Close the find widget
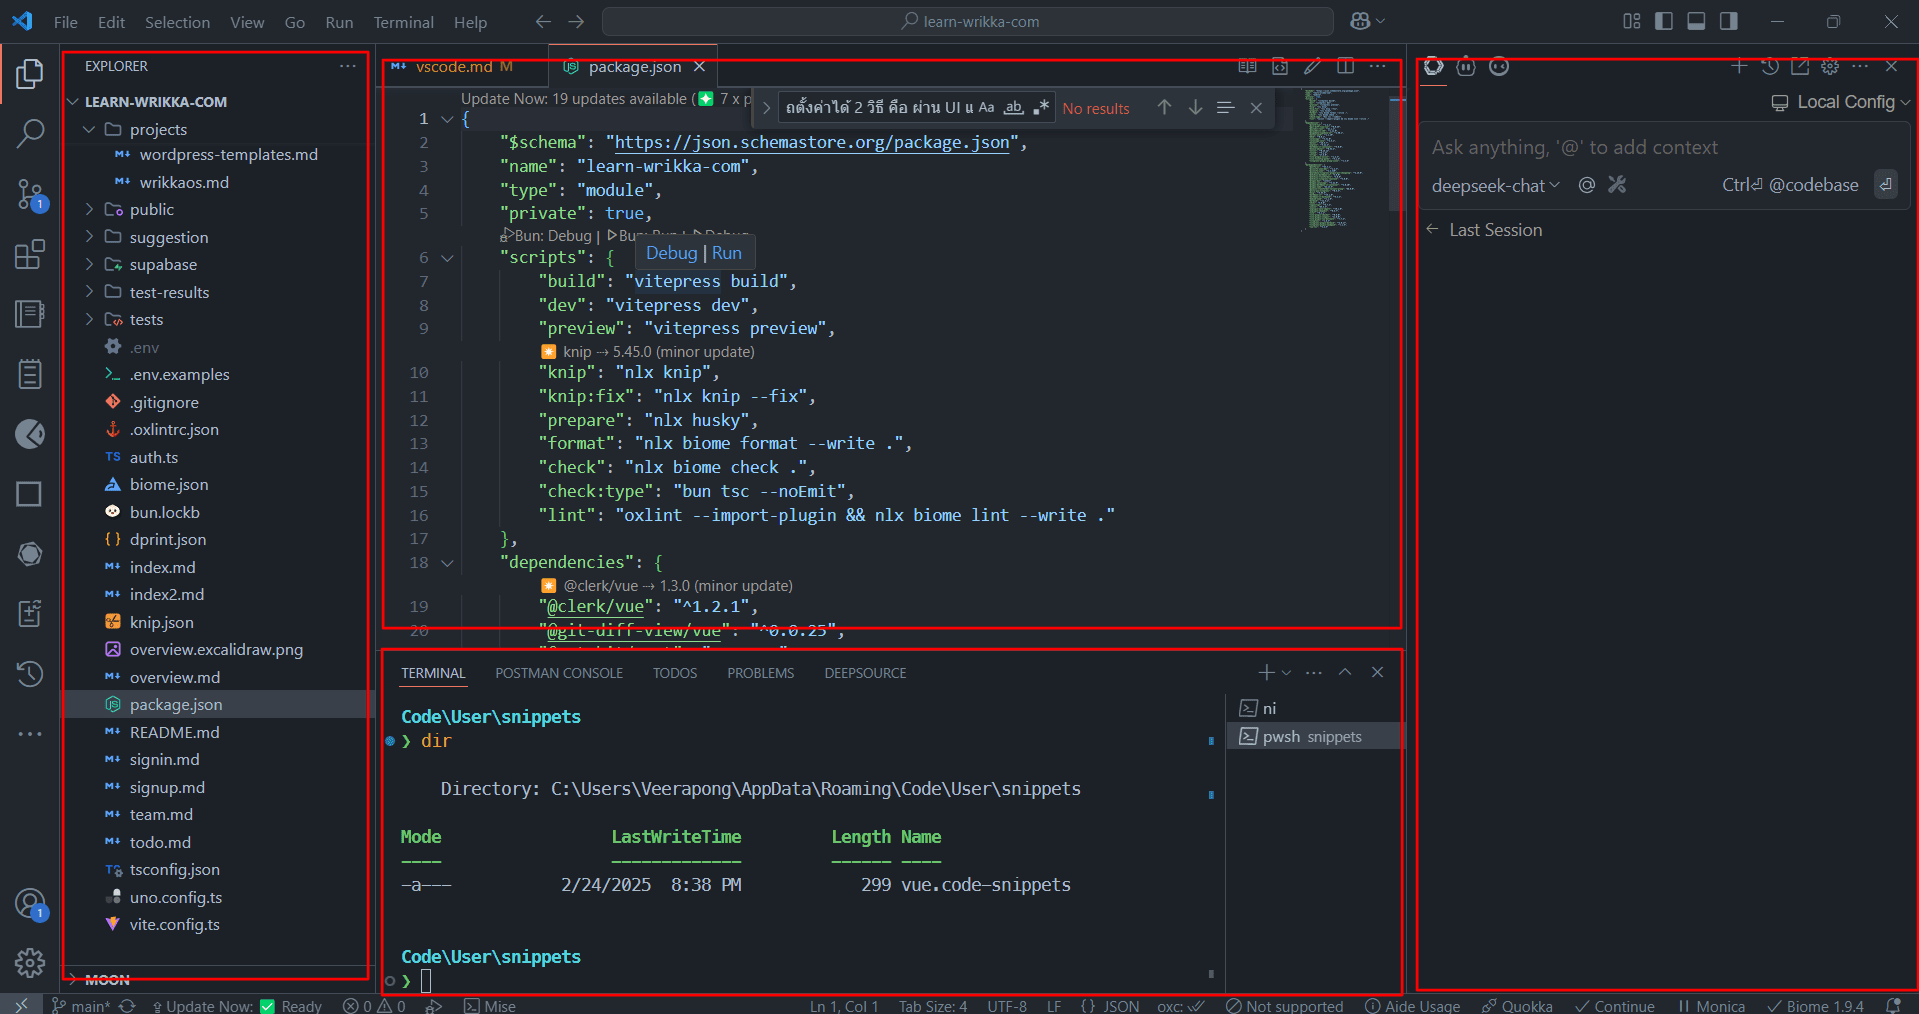The height and width of the screenshot is (1014, 1919). pyautogui.click(x=1256, y=107)
